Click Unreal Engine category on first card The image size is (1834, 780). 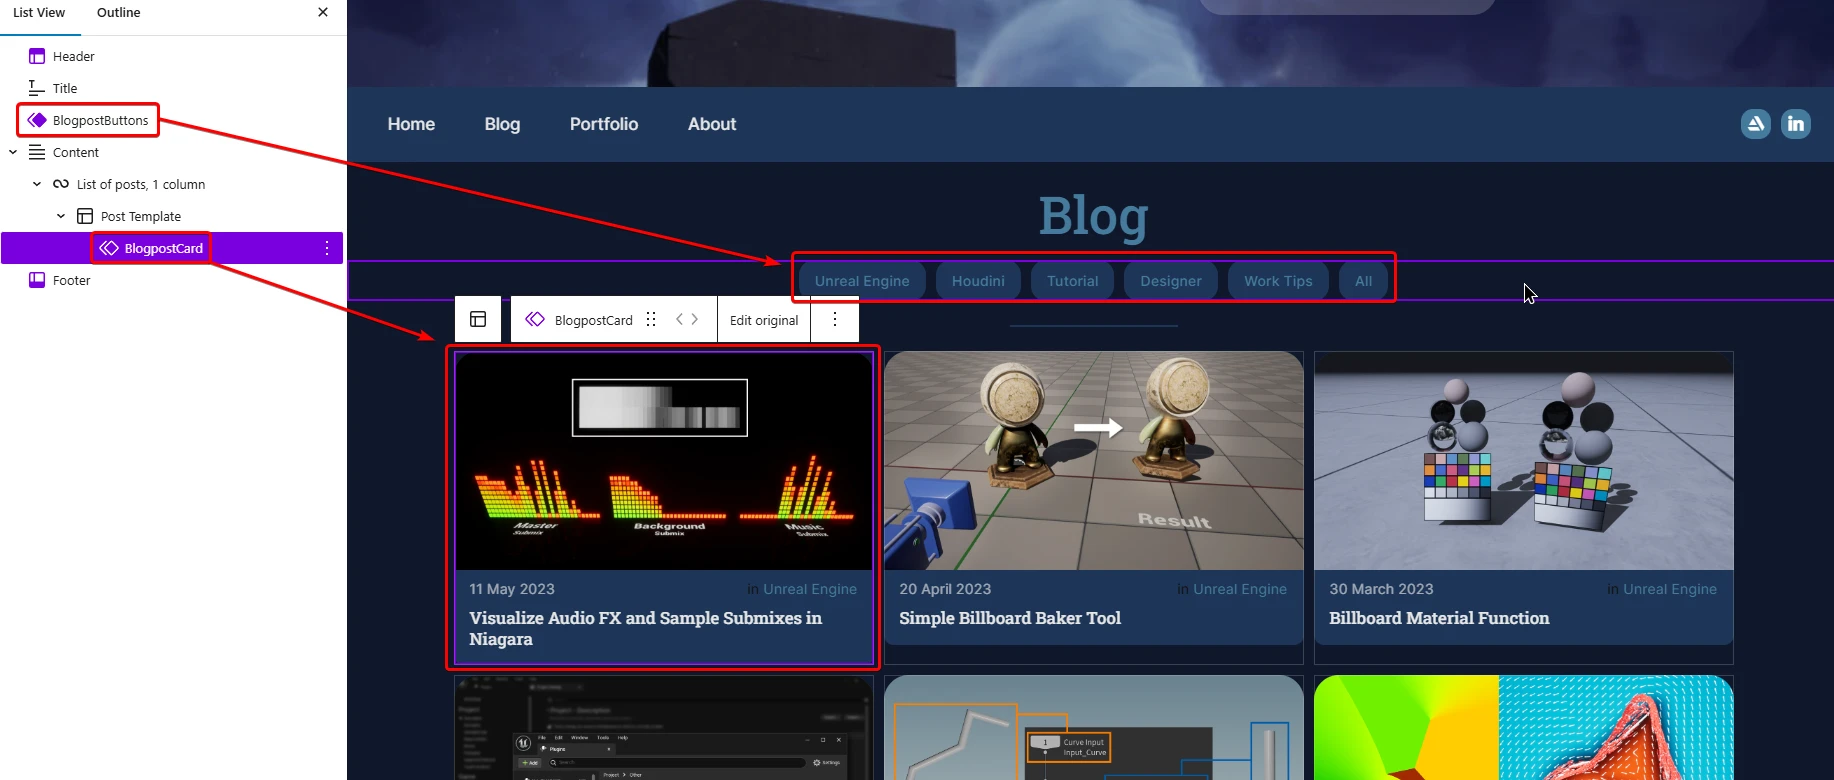810,589
